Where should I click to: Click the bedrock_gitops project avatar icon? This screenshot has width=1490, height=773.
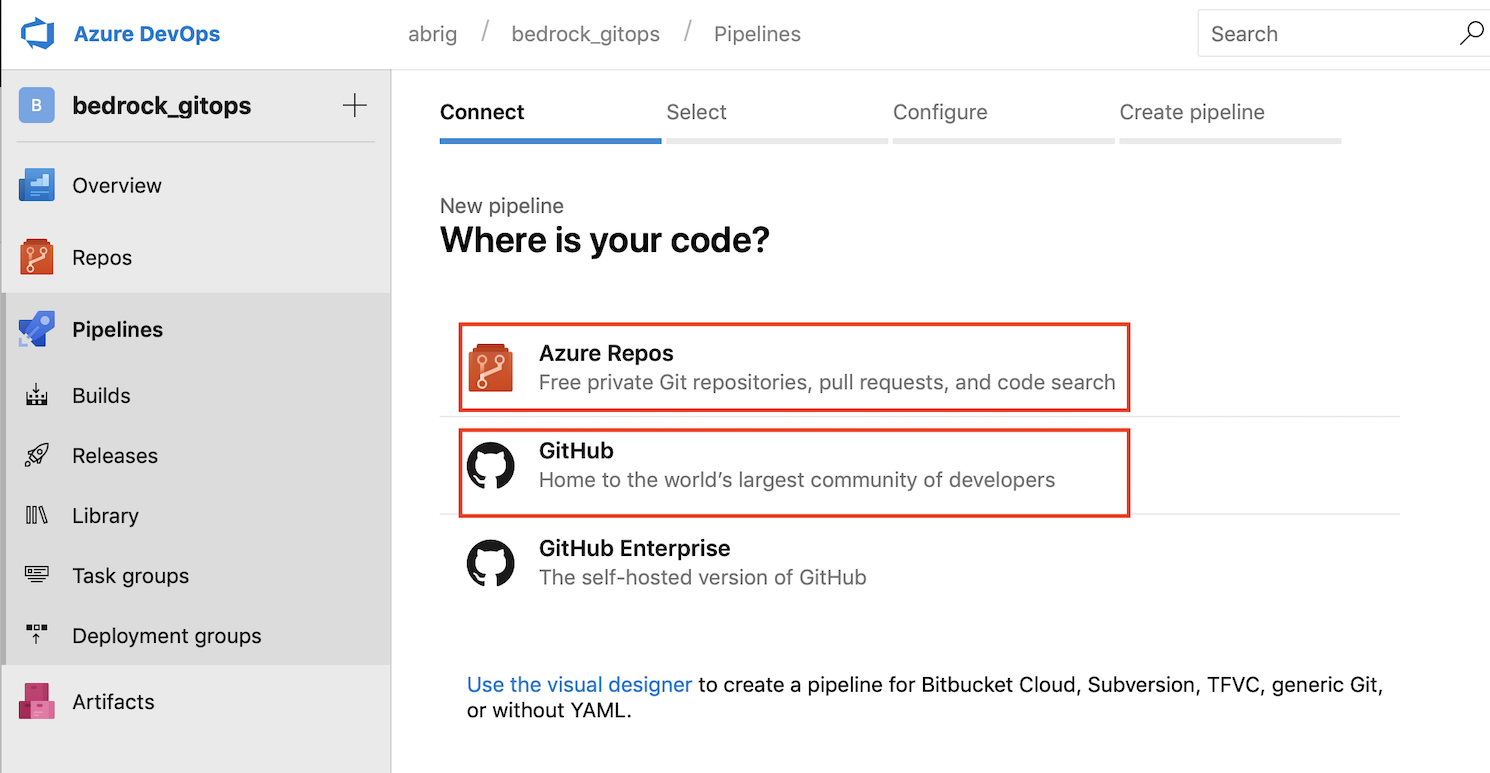click(x=36, y=105)
